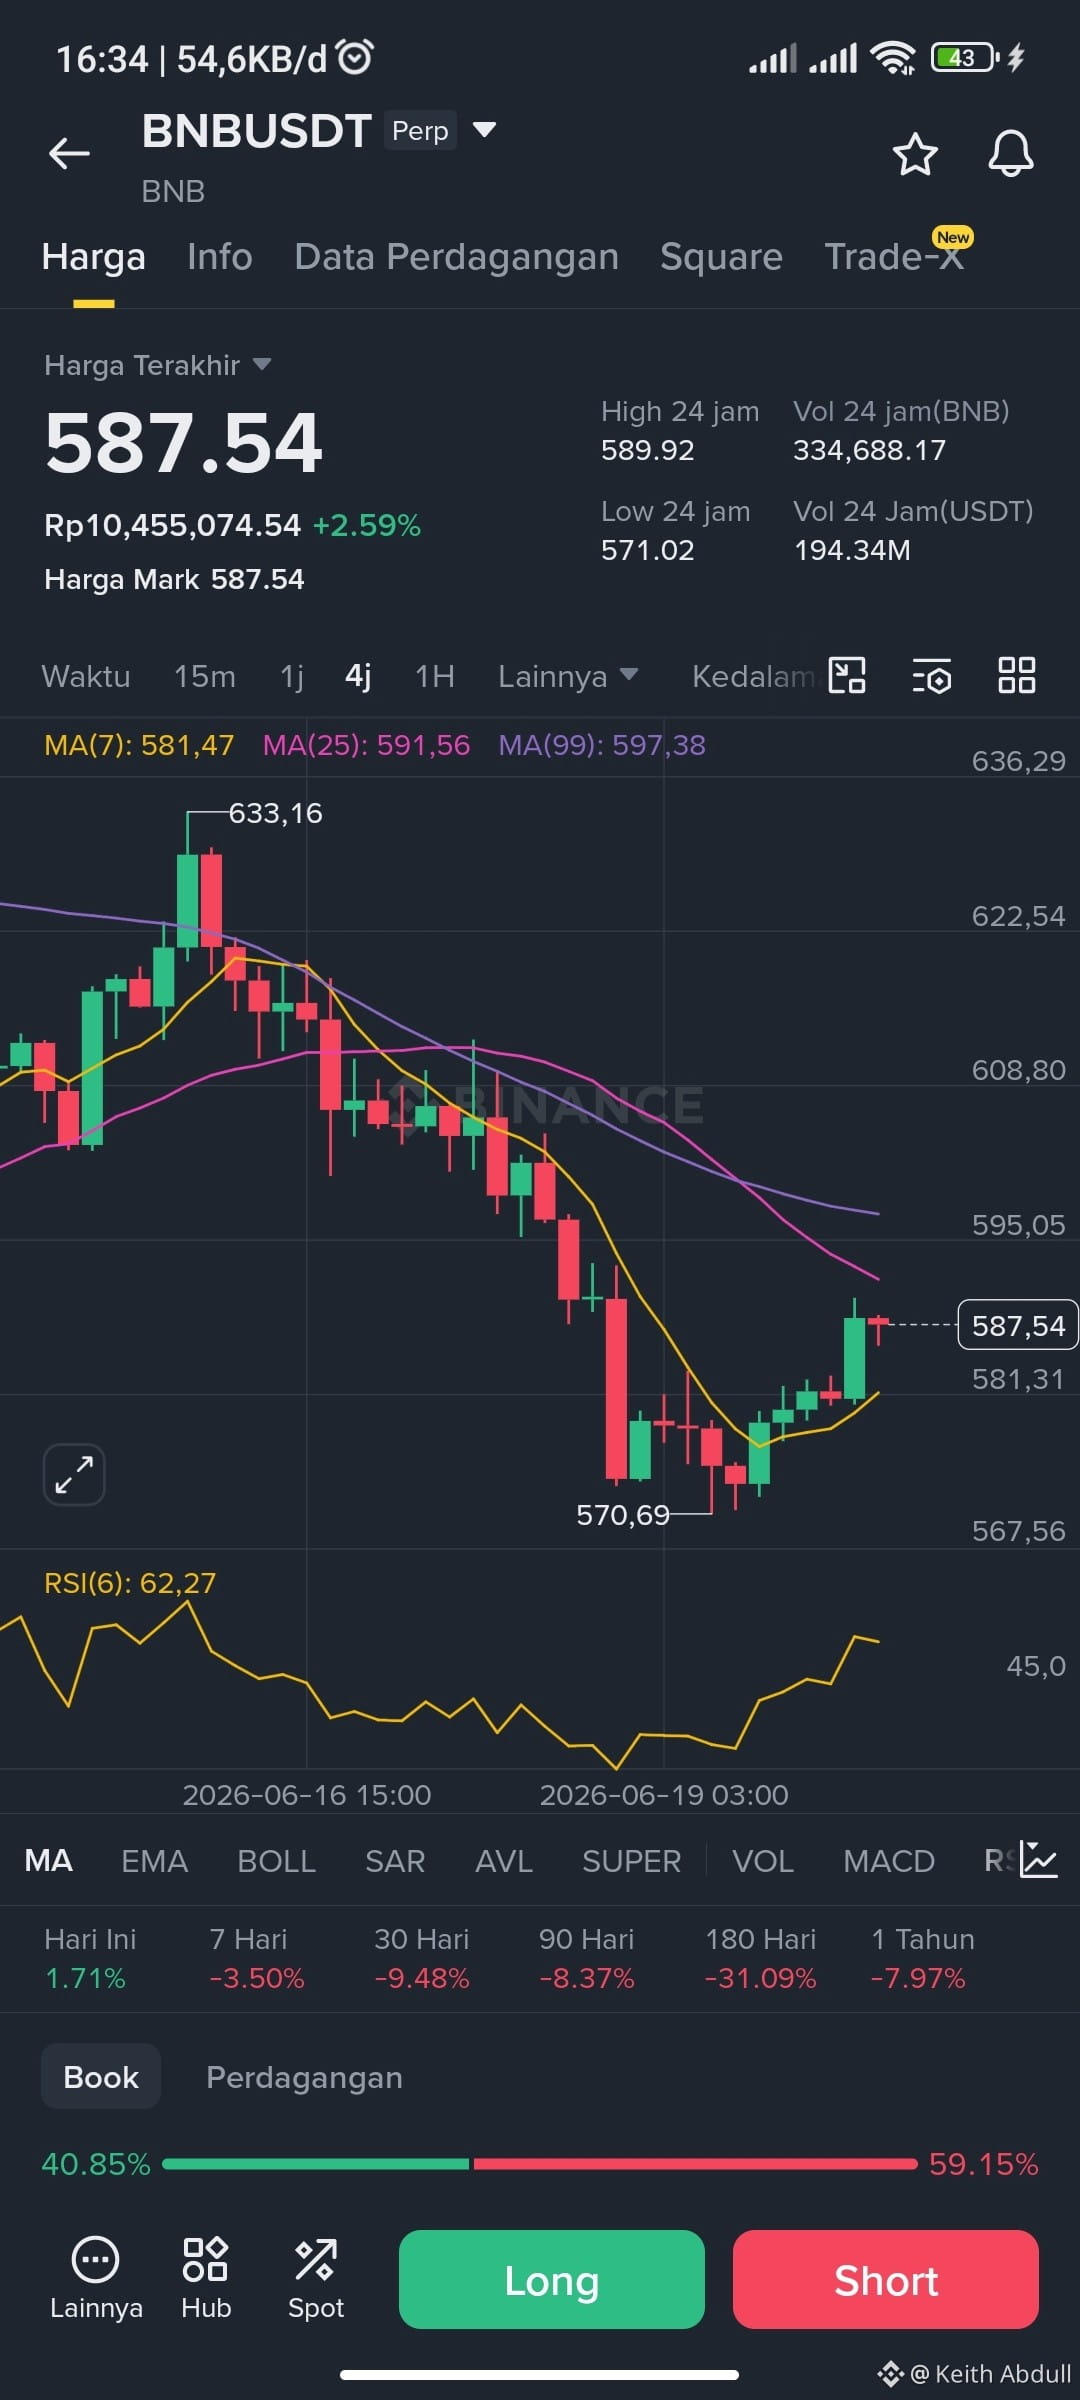Select the 1H timeframe

(435, 677)
